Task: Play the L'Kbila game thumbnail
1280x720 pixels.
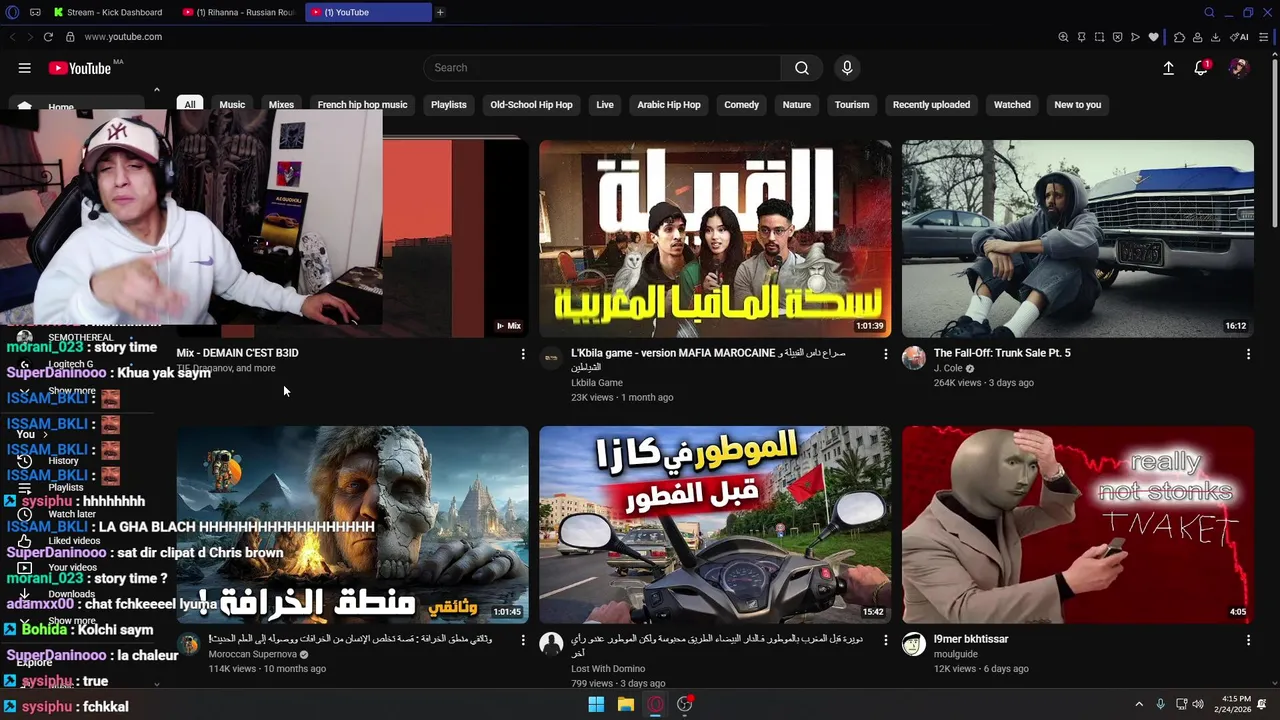Action: pos(715,239)
